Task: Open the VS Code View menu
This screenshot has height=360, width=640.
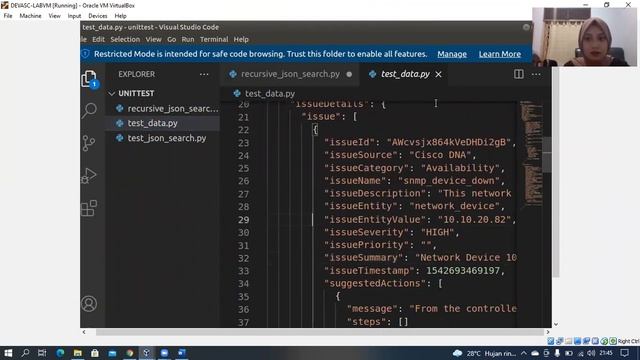Action: point(153,39)
